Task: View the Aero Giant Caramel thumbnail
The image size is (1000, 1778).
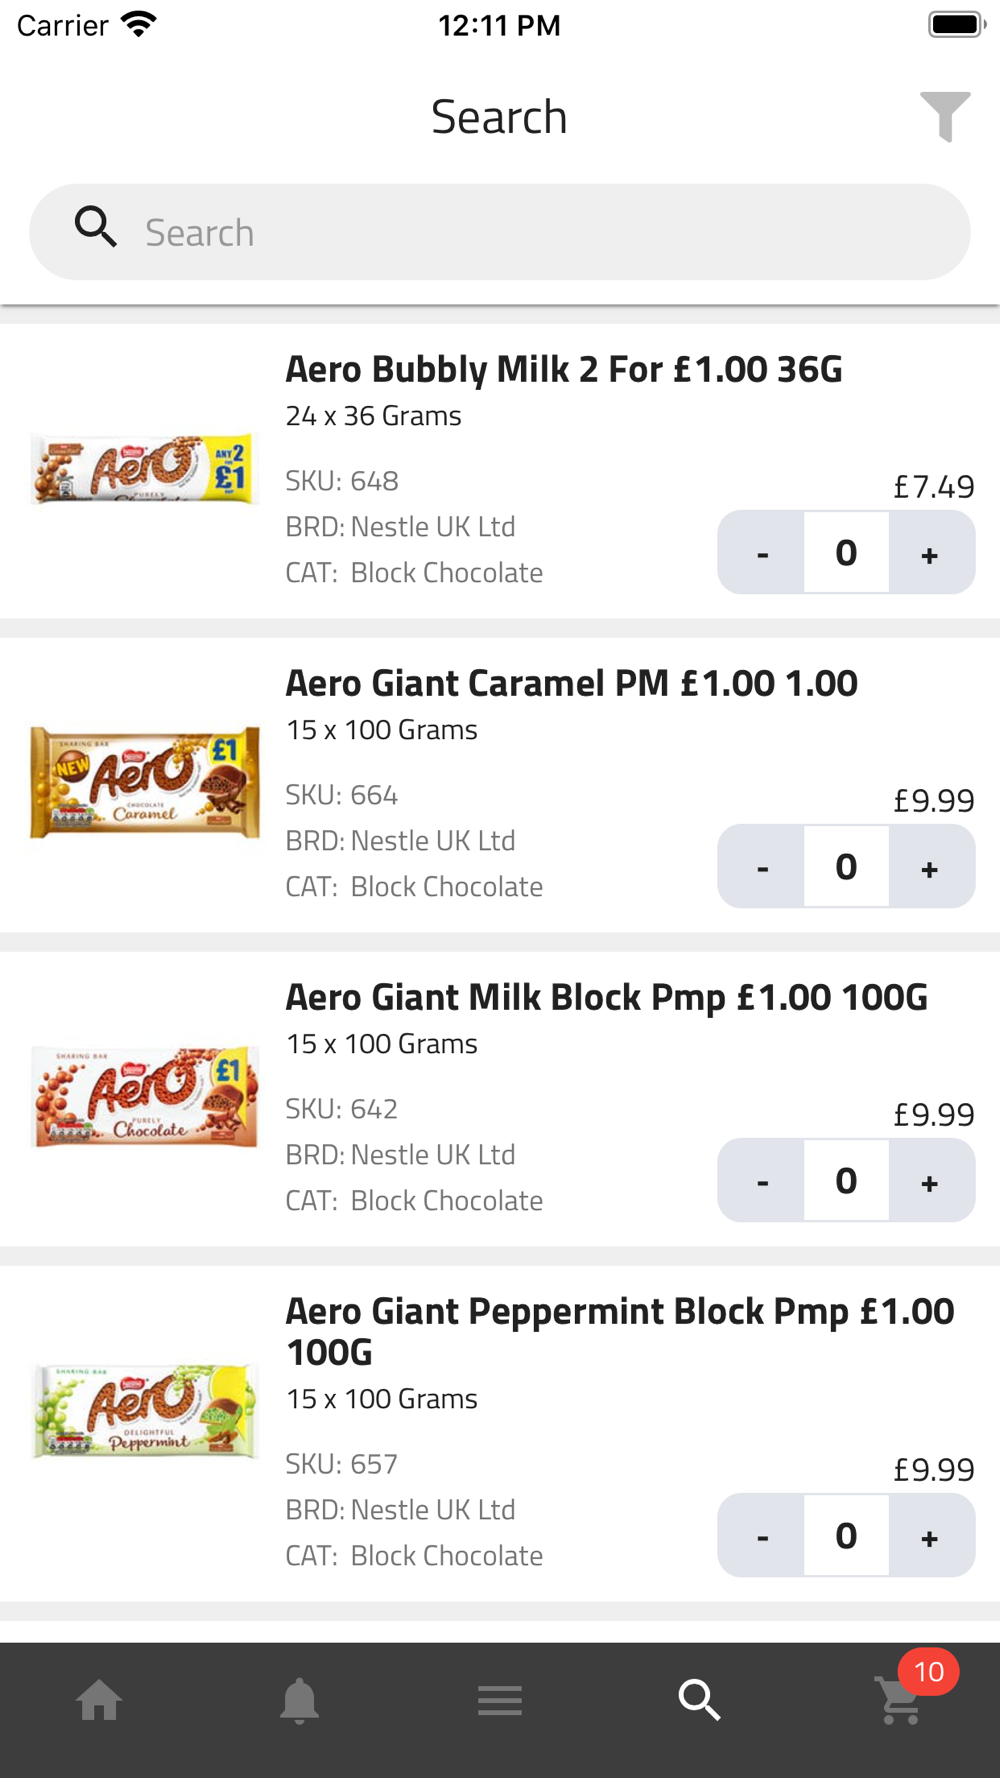Action: coord(145,783)
